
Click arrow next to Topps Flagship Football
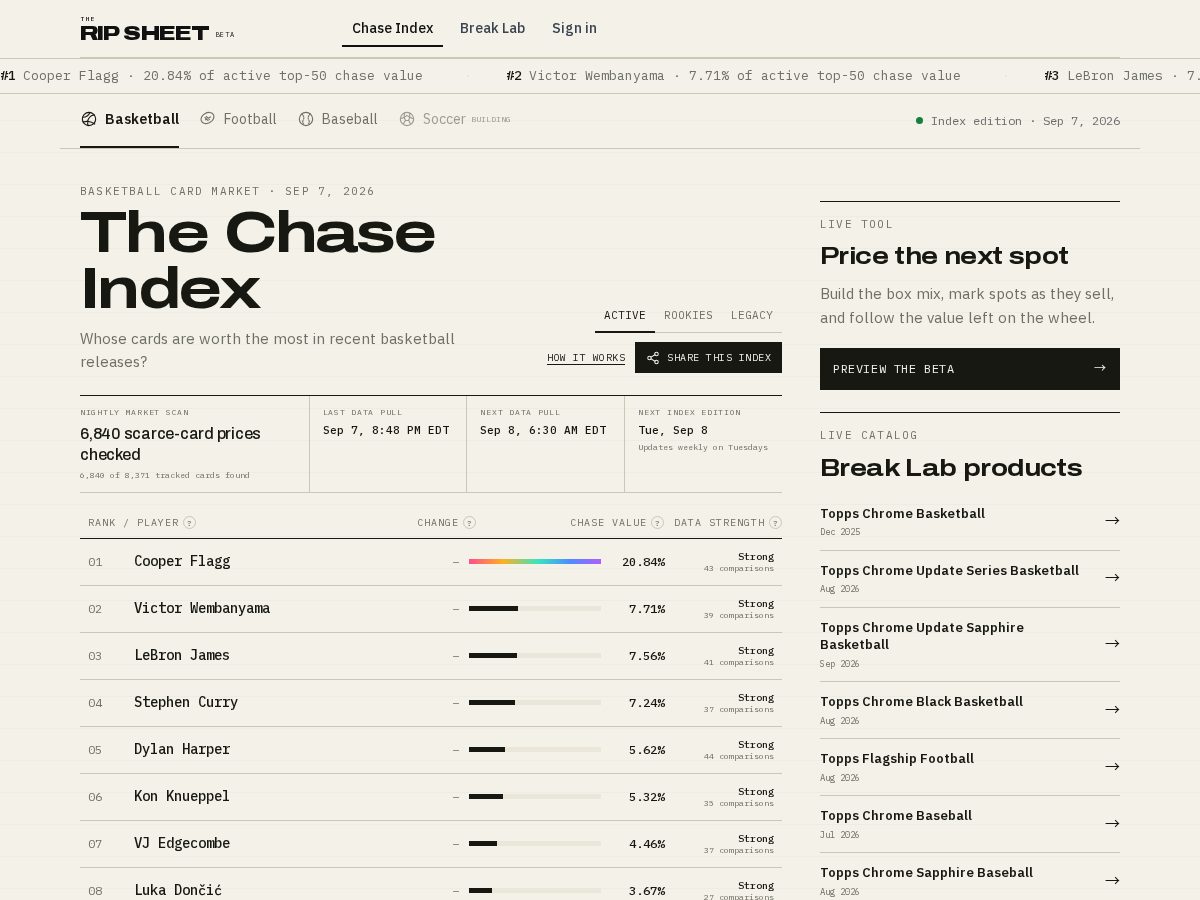(x=1112, y=767)
